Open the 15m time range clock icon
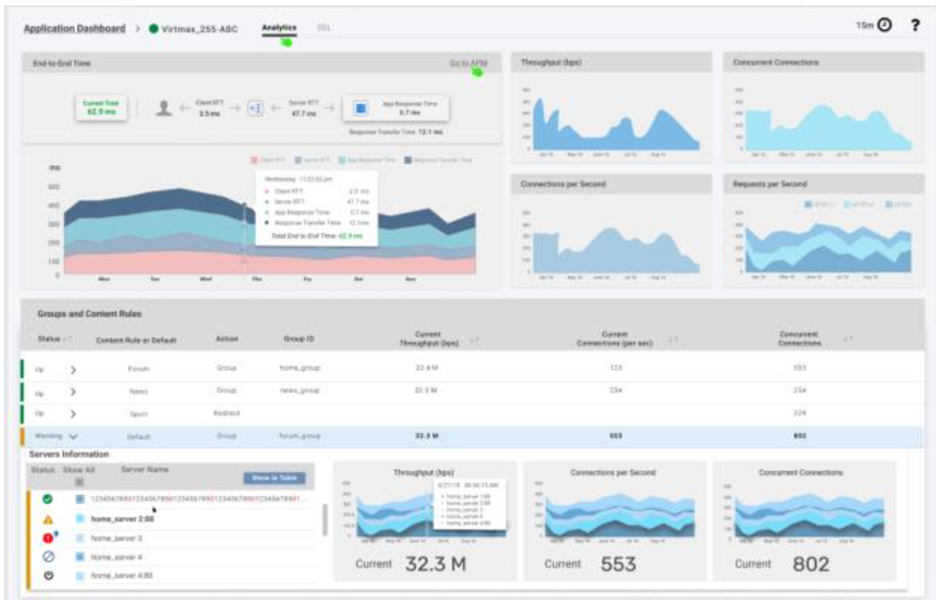The width and height of the screenshot is (936, 600). coord(884,25)
